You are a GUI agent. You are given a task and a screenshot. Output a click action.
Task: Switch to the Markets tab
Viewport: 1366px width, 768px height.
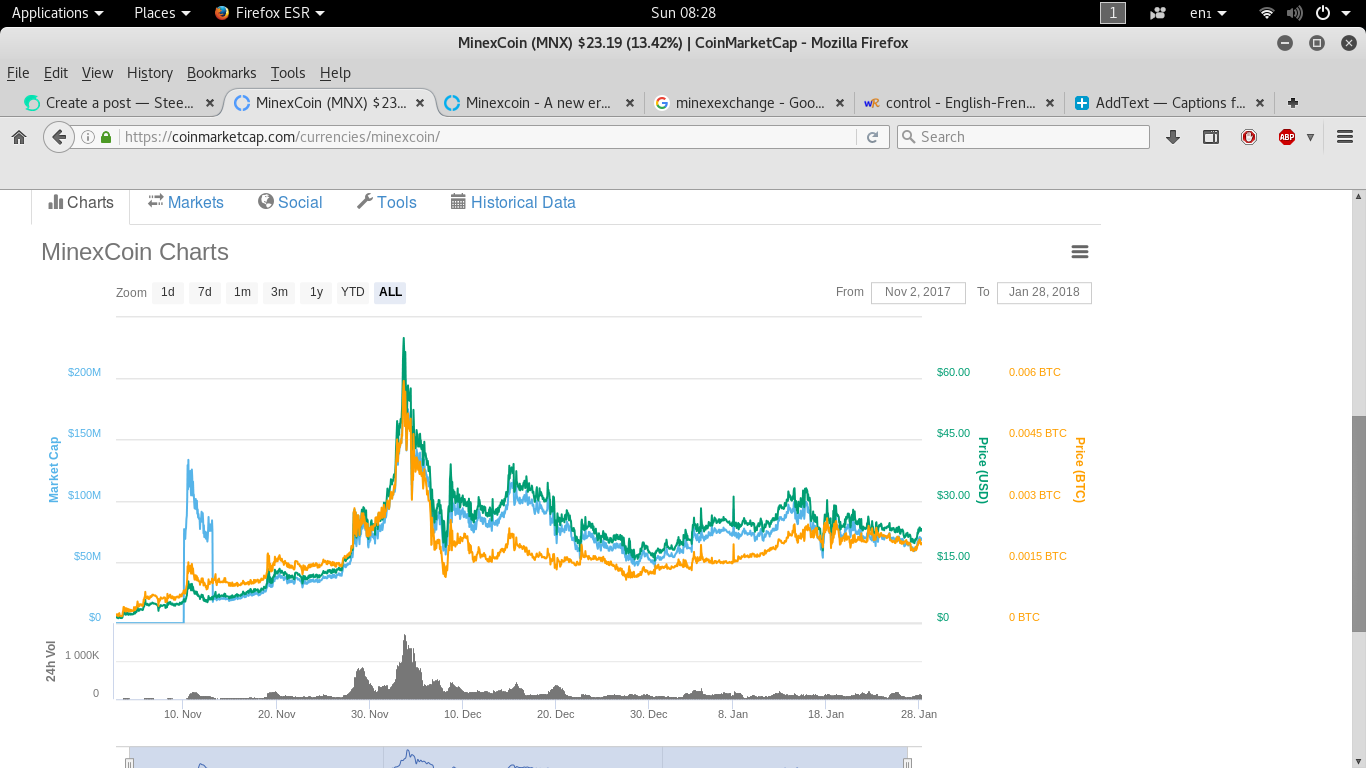[186, 202]
